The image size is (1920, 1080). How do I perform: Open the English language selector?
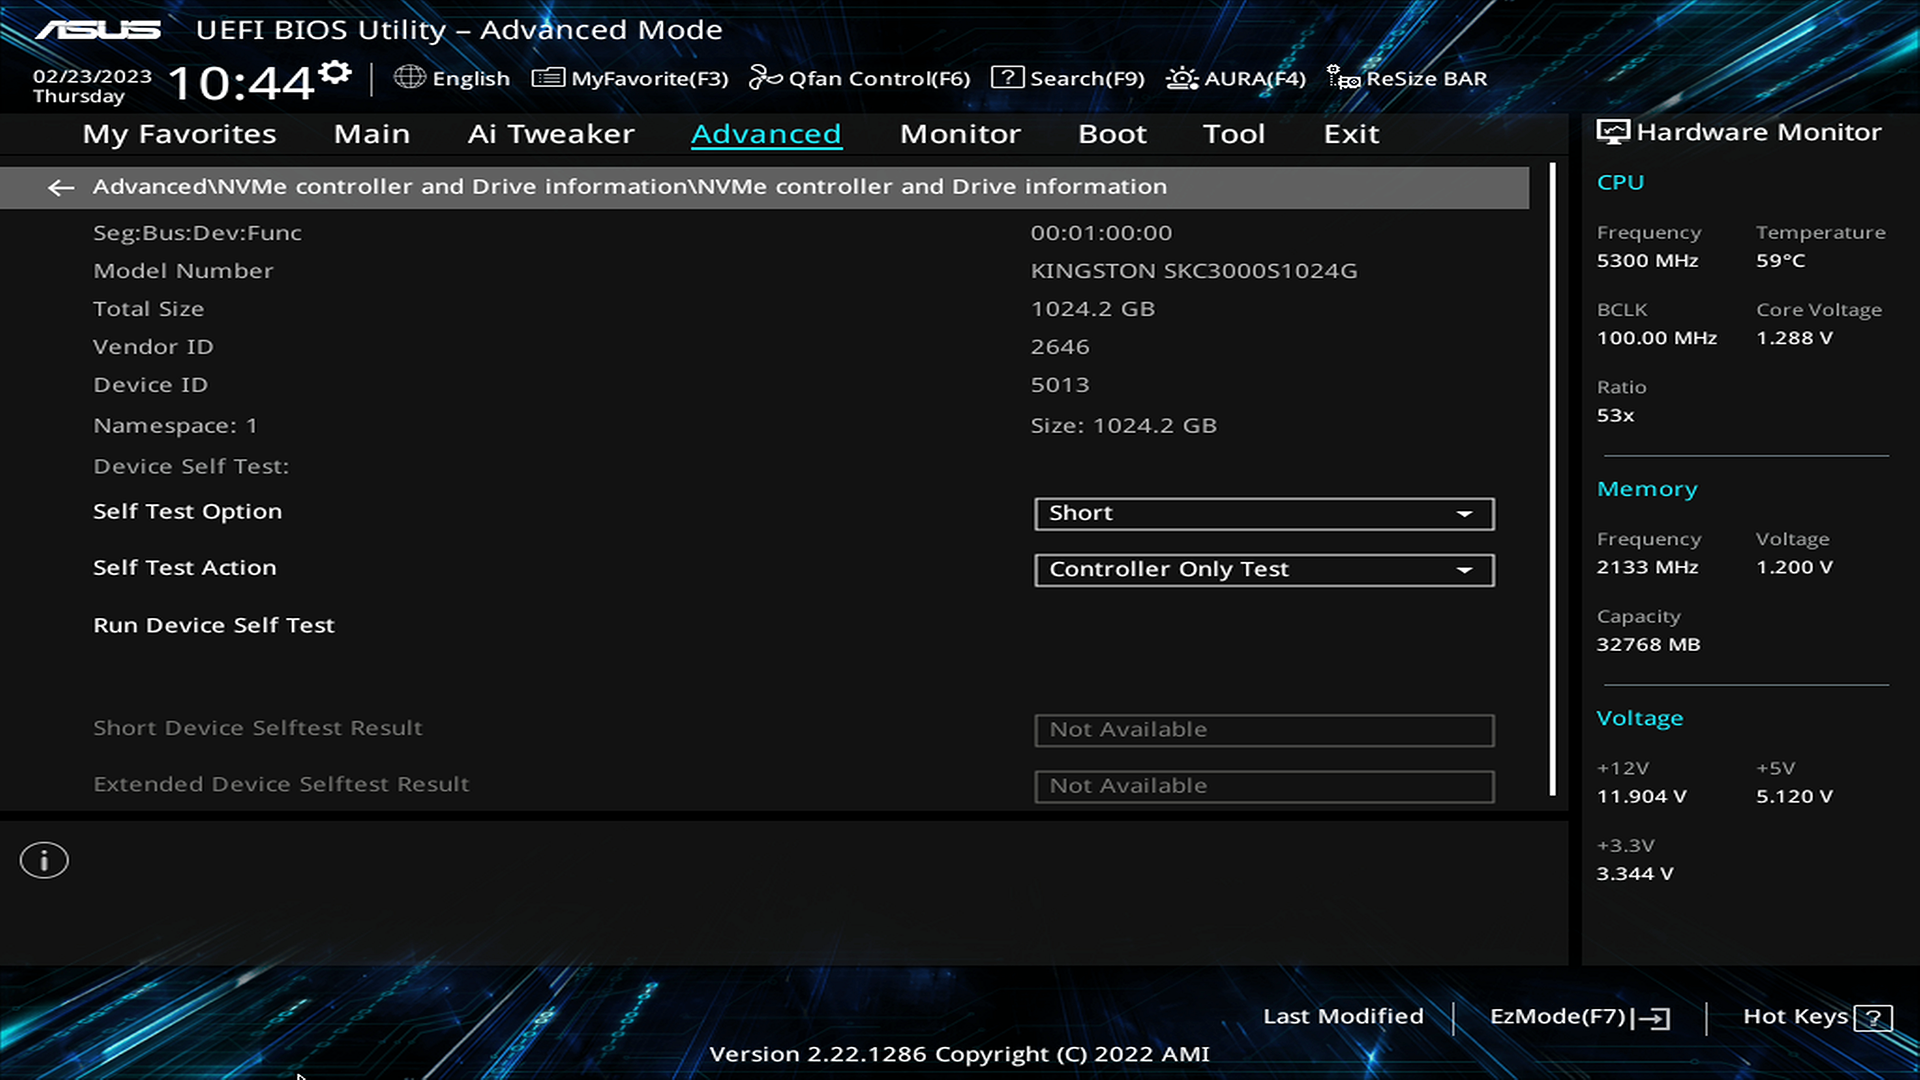coord(470,78)
